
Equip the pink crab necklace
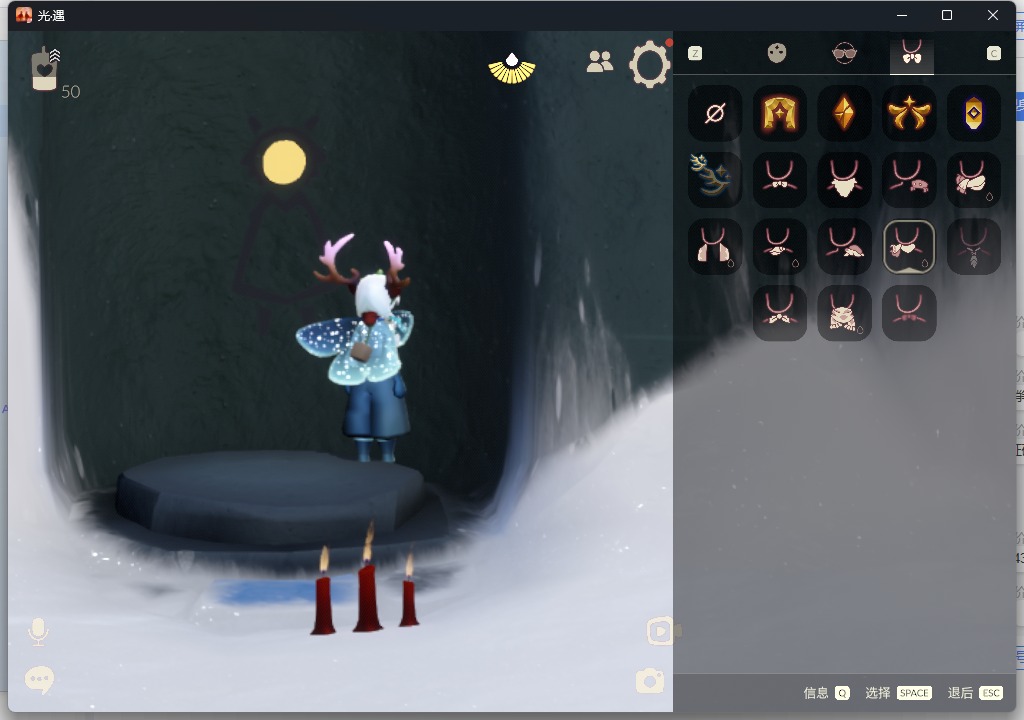click(x=909, y=180)
